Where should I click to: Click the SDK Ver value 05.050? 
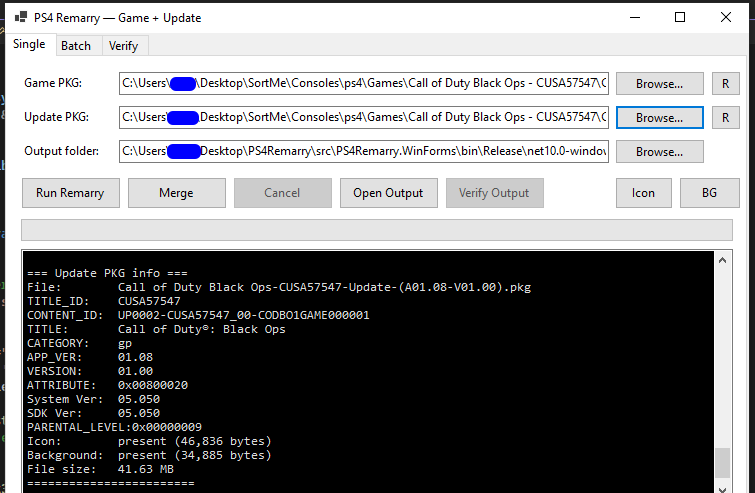pos(139,413)
